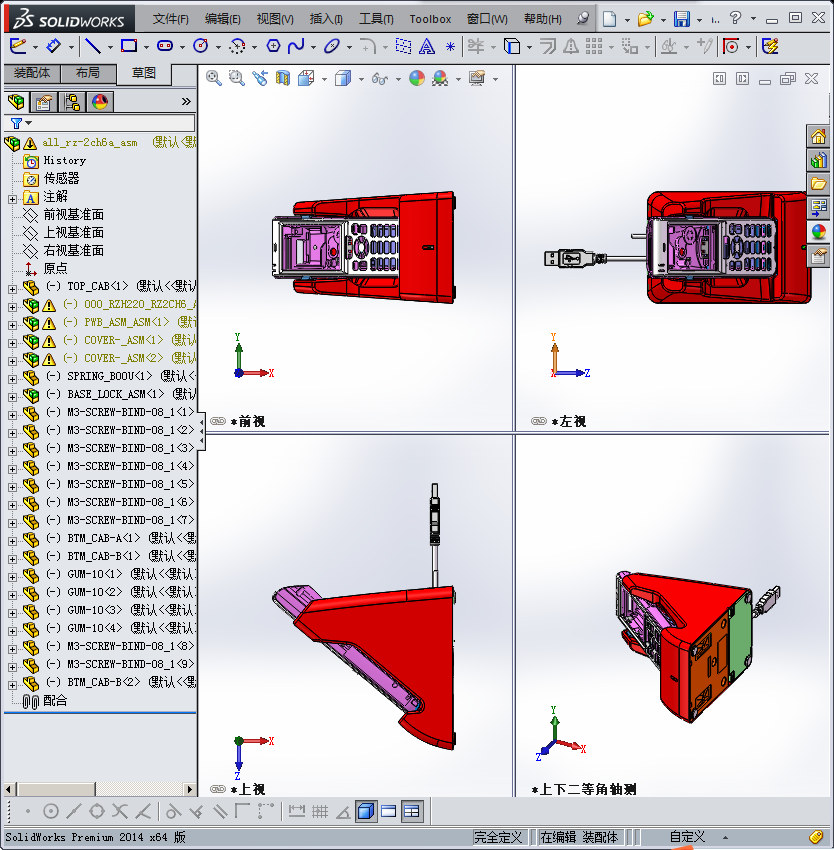
Task: Expand the TOP_CAB<1> component
Action: (12, 289)
